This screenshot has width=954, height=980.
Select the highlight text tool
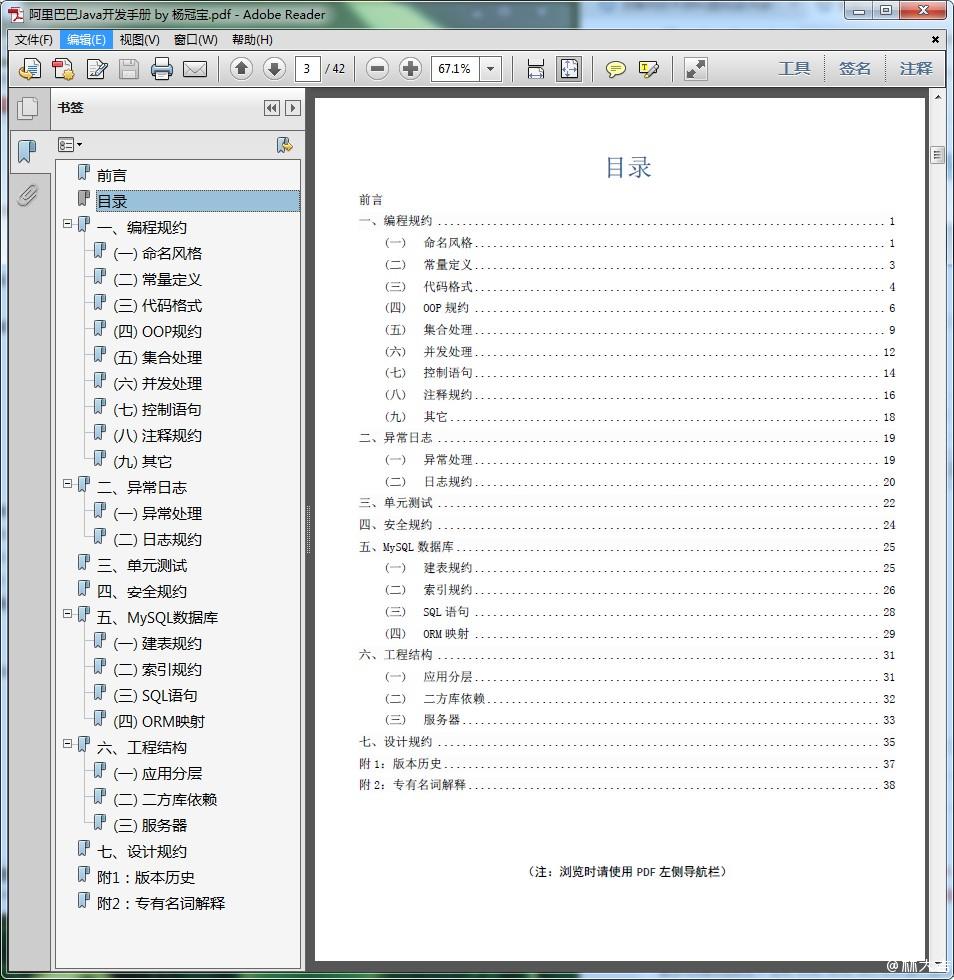(648, 69)
